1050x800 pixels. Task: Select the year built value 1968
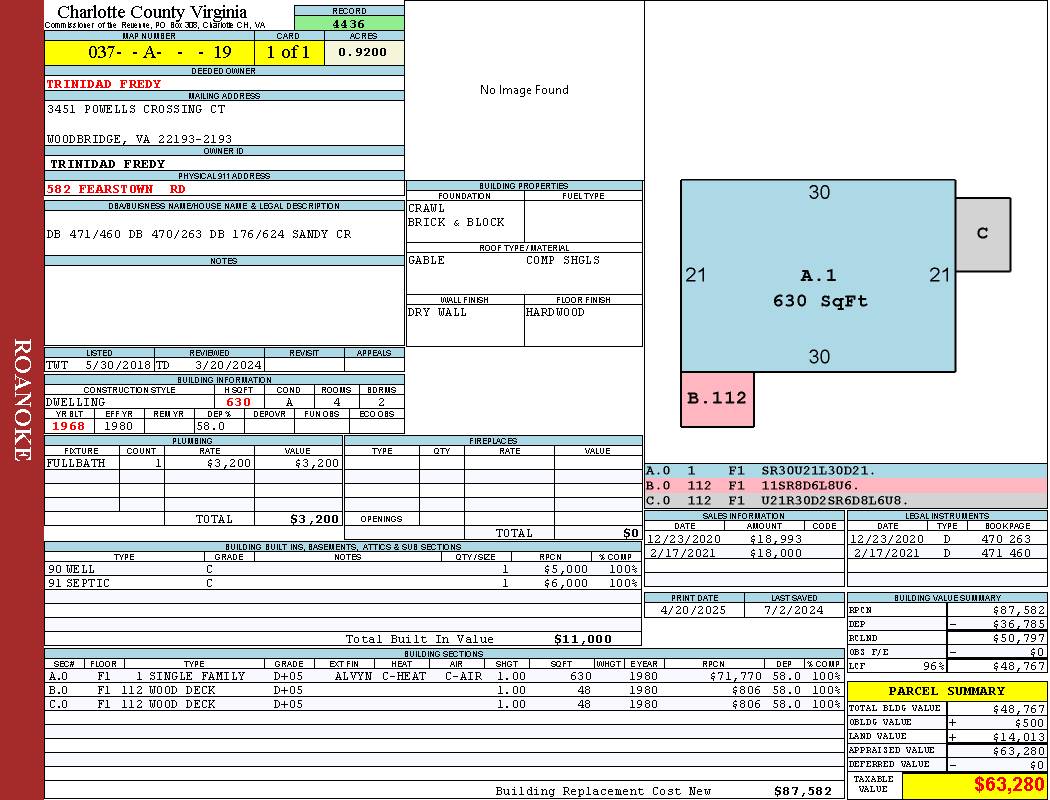(x=70, y=426)
